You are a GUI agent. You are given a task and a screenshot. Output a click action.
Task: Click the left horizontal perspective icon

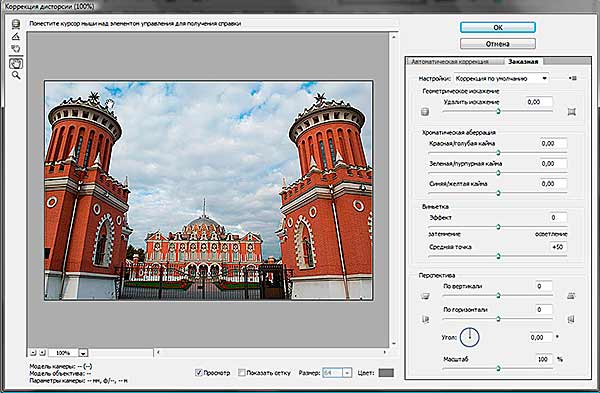[x=425, y=319]
